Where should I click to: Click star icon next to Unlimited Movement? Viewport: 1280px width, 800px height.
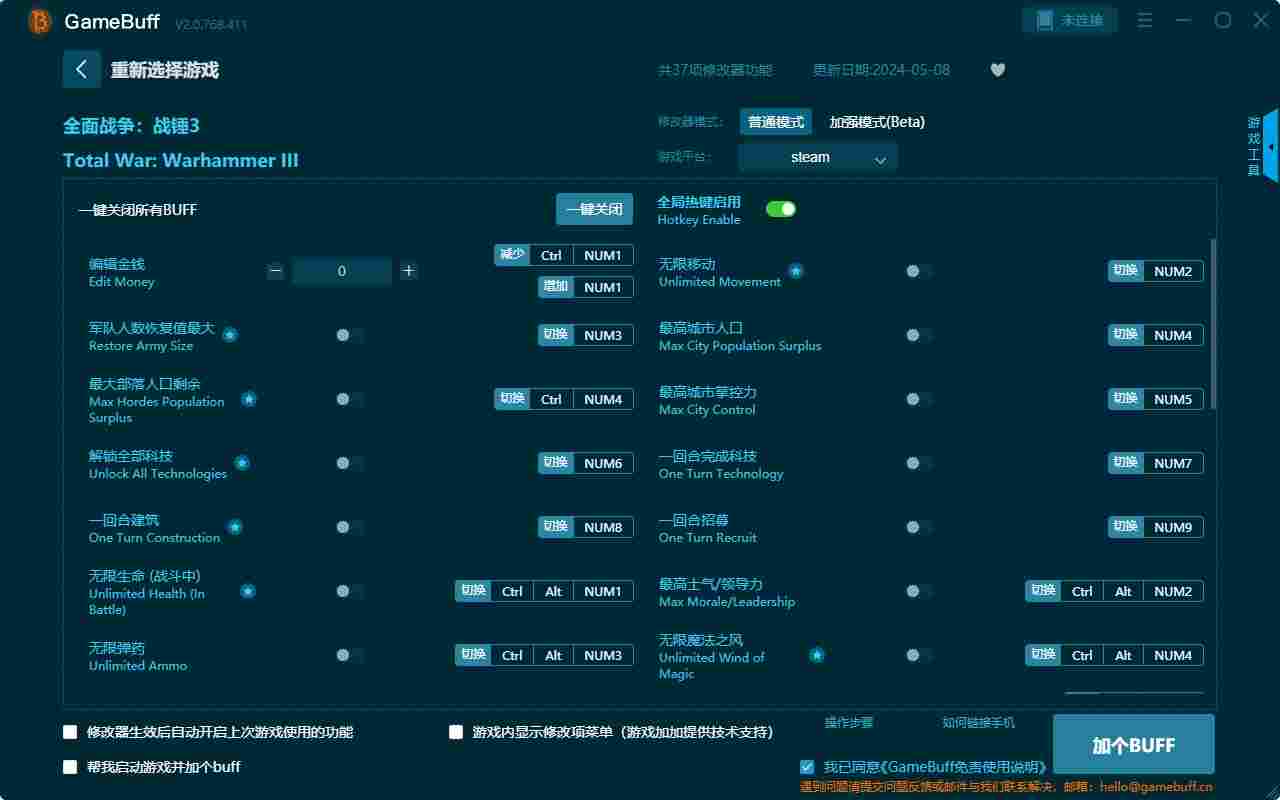(796, 271)
